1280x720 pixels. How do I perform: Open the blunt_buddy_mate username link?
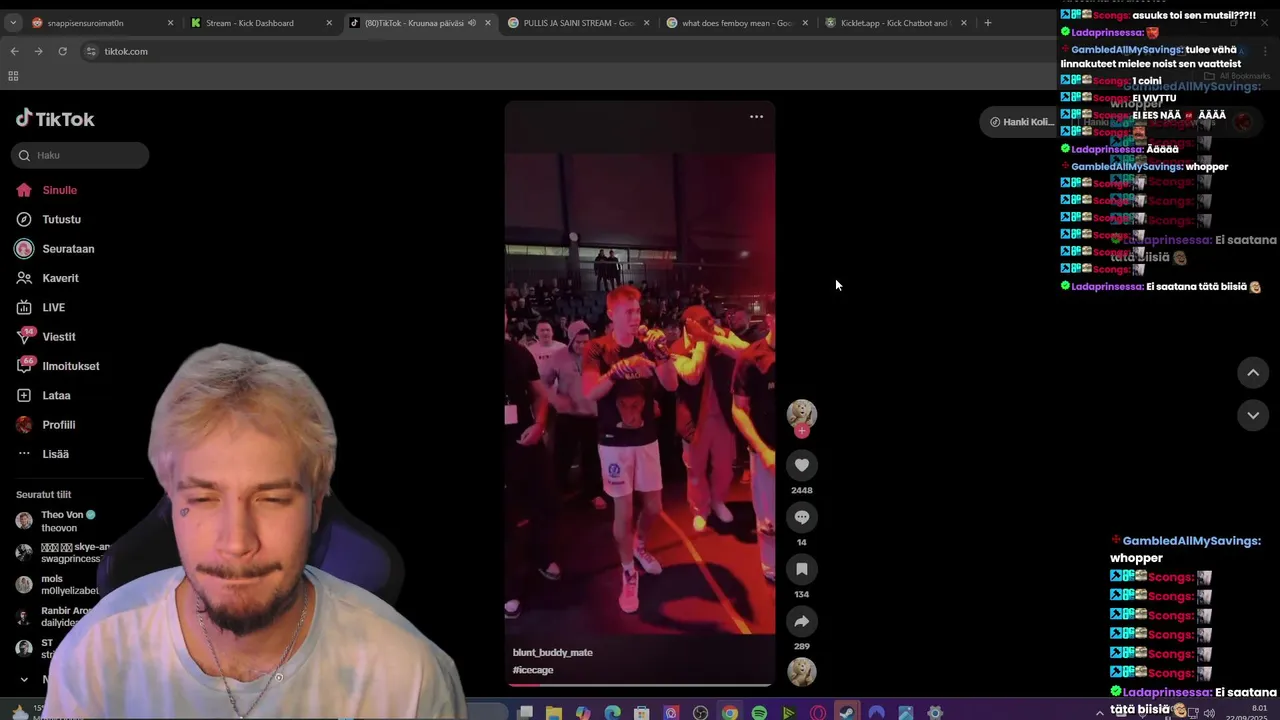click(x=553, y=652)
